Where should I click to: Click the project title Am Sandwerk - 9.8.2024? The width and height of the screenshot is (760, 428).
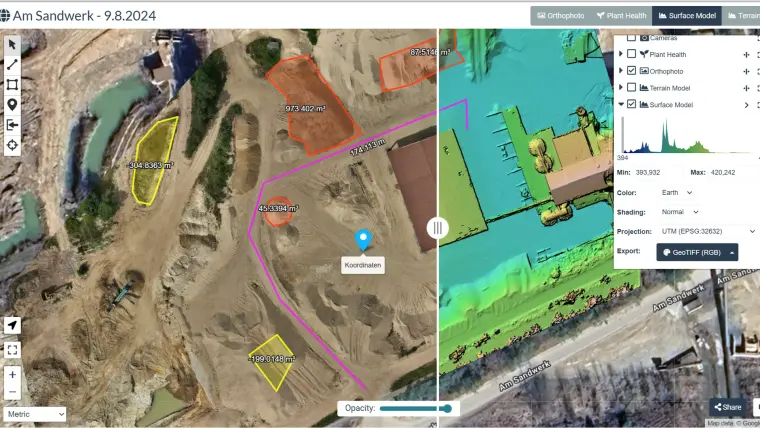[x=84, y=16]
